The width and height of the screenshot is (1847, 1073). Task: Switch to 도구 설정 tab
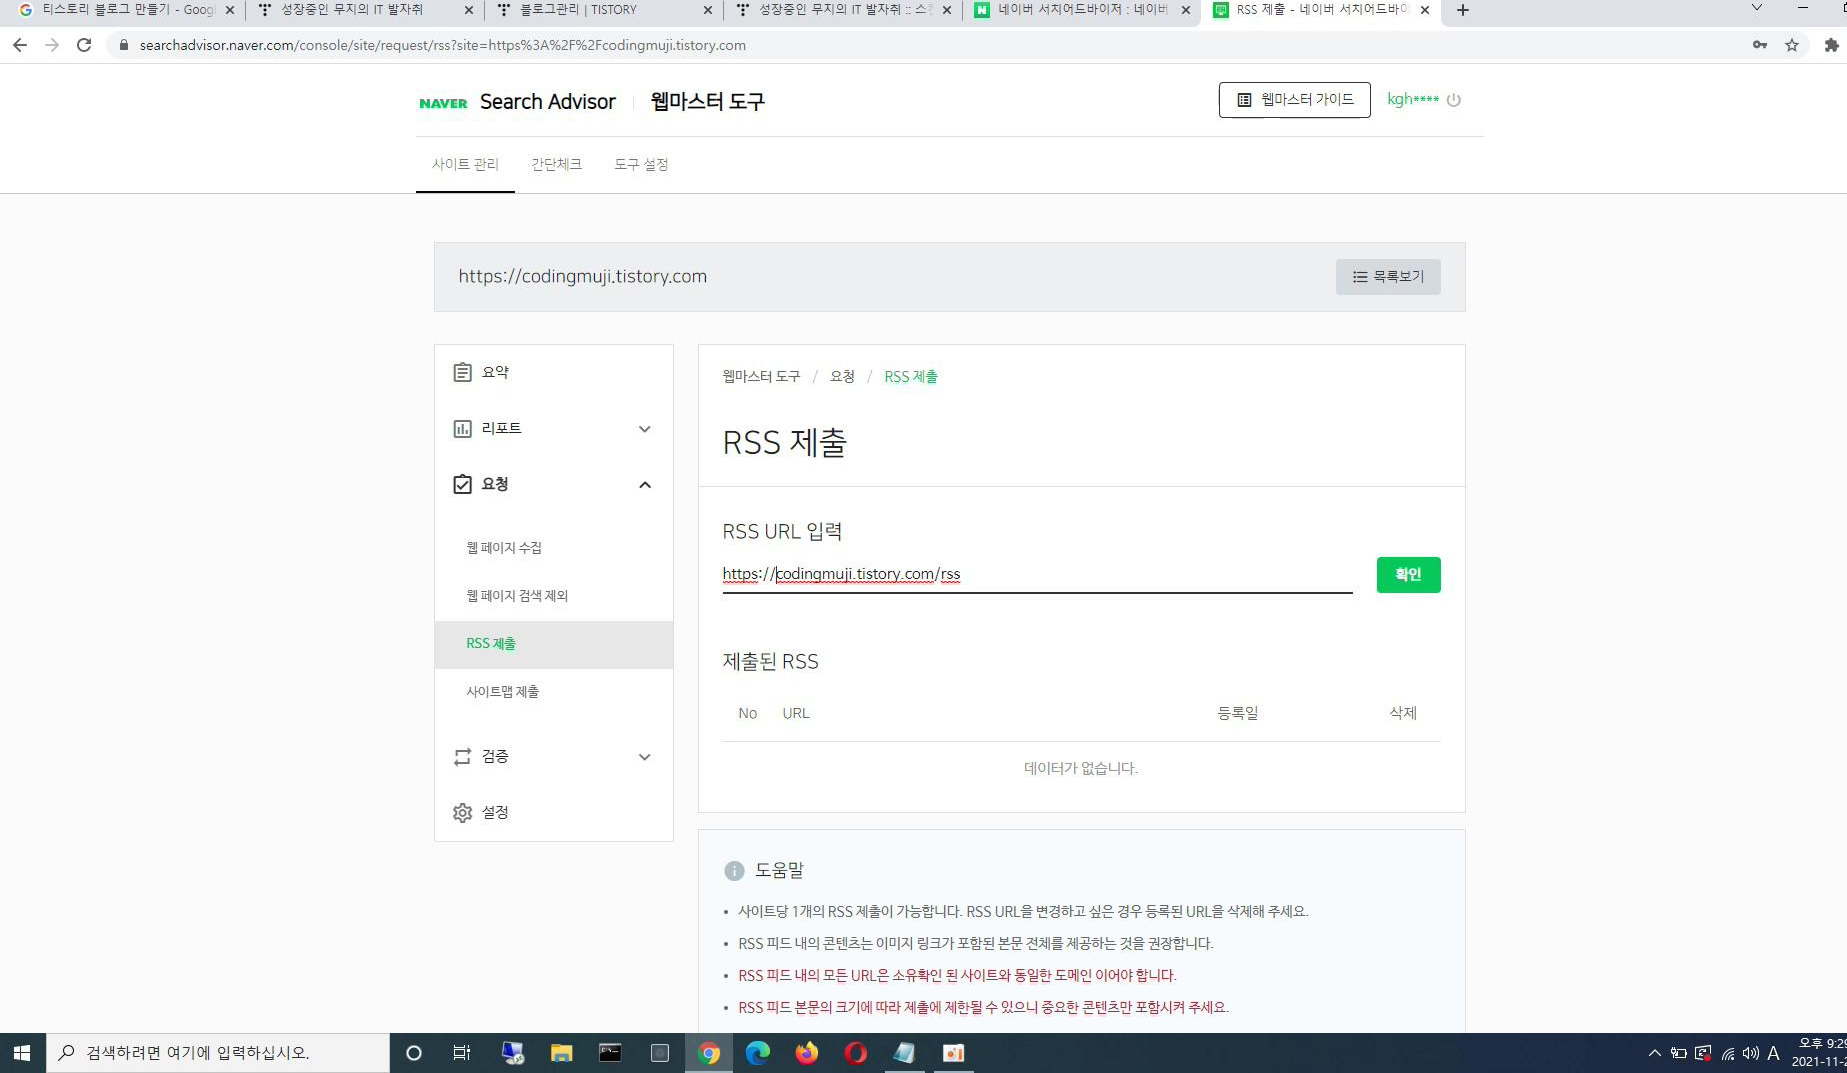click(x=641, y=164)
